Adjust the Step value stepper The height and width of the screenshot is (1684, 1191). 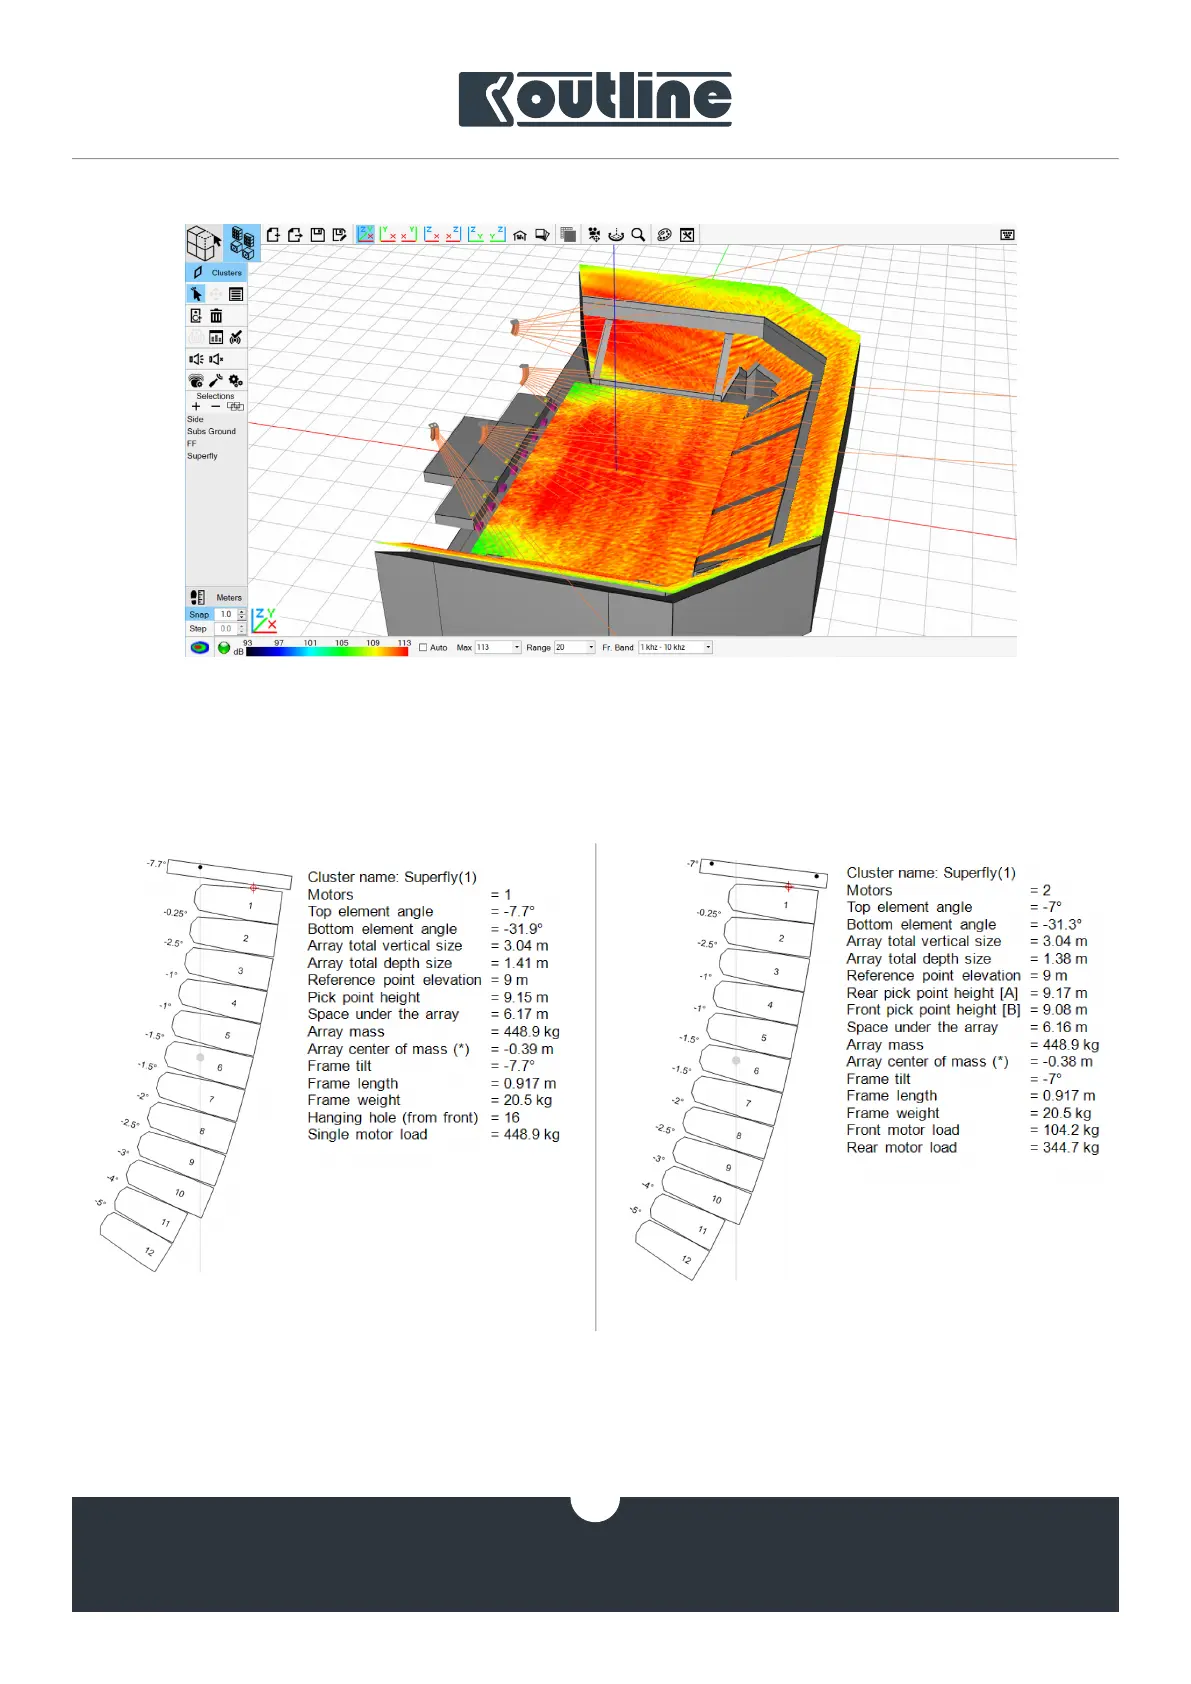point(242,629)
